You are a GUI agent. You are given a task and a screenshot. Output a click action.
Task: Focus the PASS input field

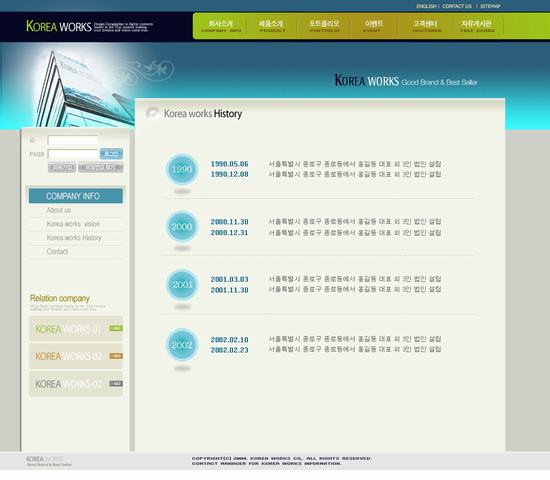coord(73,154)
